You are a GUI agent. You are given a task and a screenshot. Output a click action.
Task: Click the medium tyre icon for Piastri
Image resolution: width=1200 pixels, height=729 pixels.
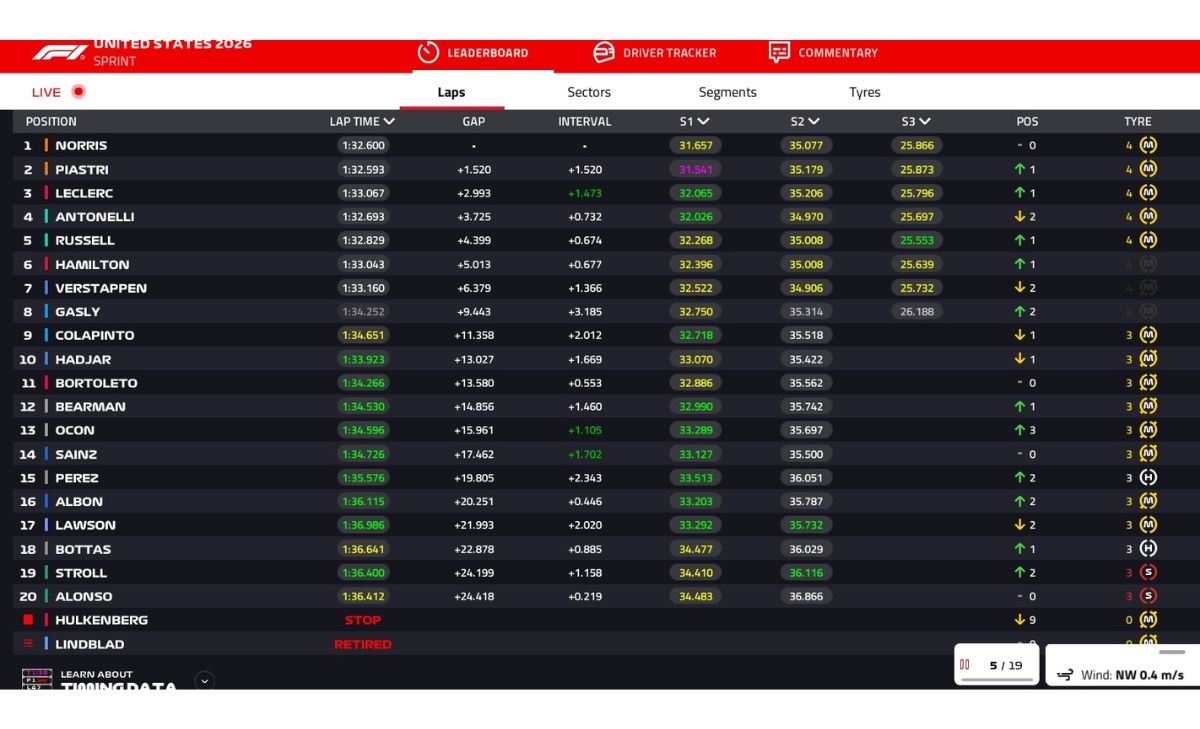click(1148, 169)
